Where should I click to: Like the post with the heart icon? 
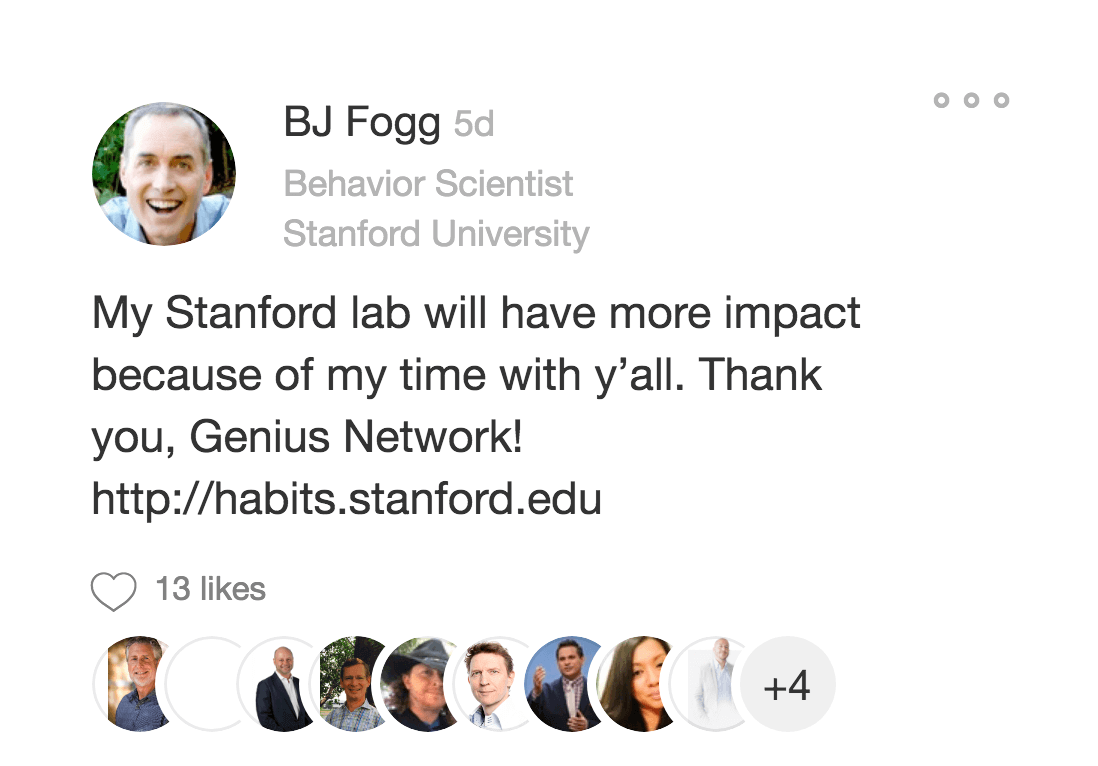(x=113, y=591)
